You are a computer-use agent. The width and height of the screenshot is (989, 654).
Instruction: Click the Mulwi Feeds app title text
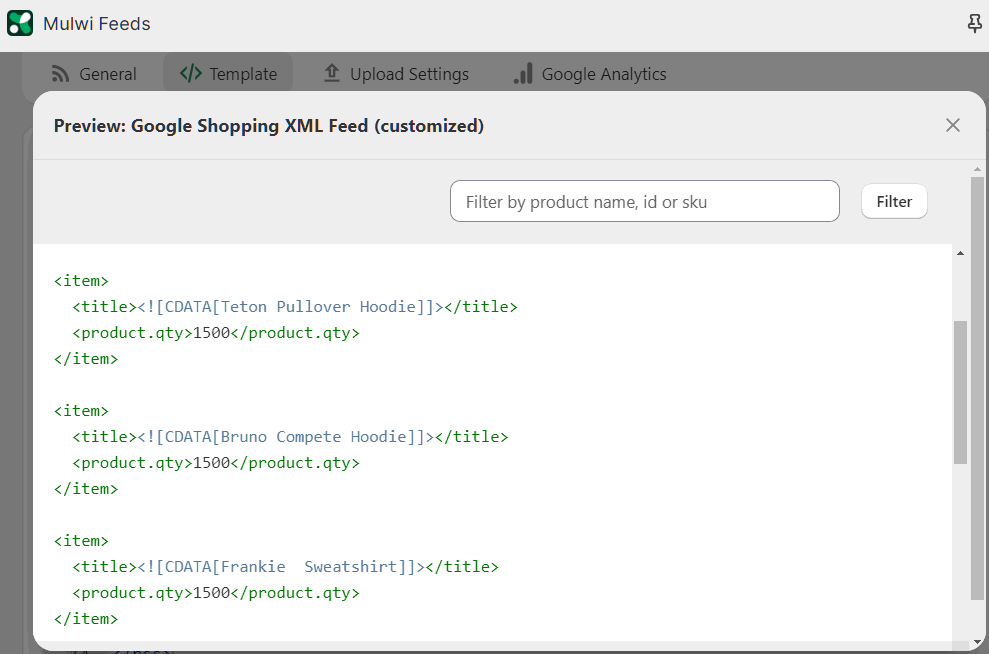(97, 24)
